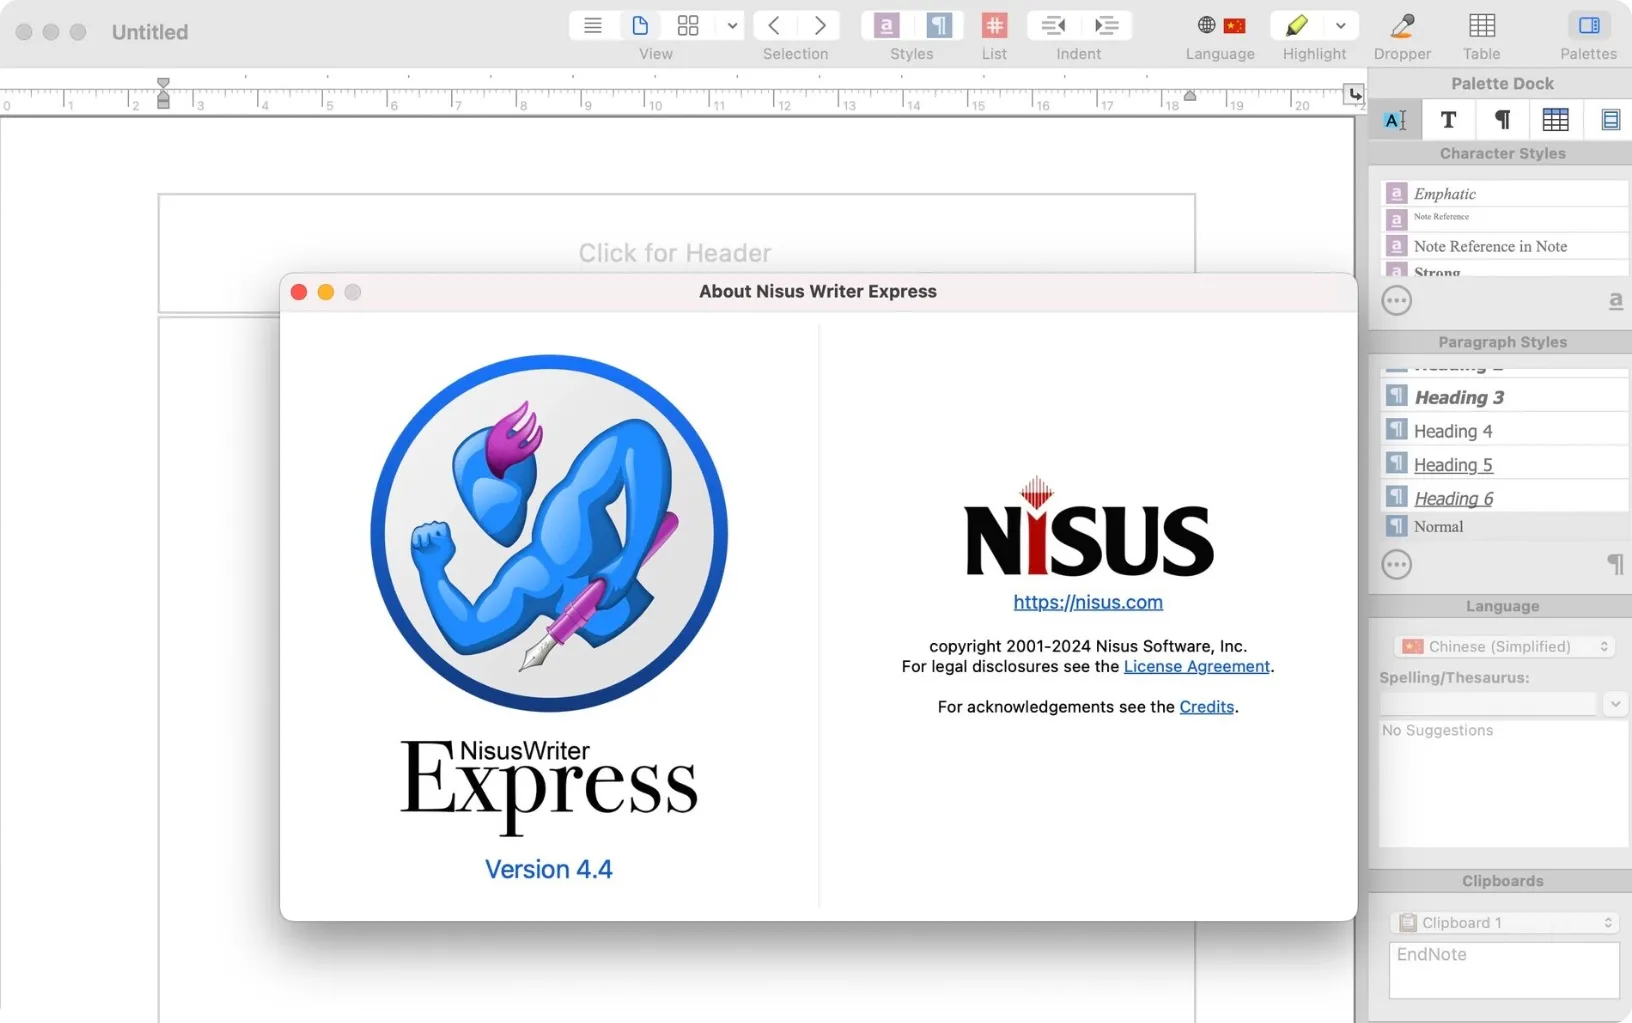Select the pilcrow paragraph palette tab
The image size is (1632, 1023).
tap(1502, 120)
